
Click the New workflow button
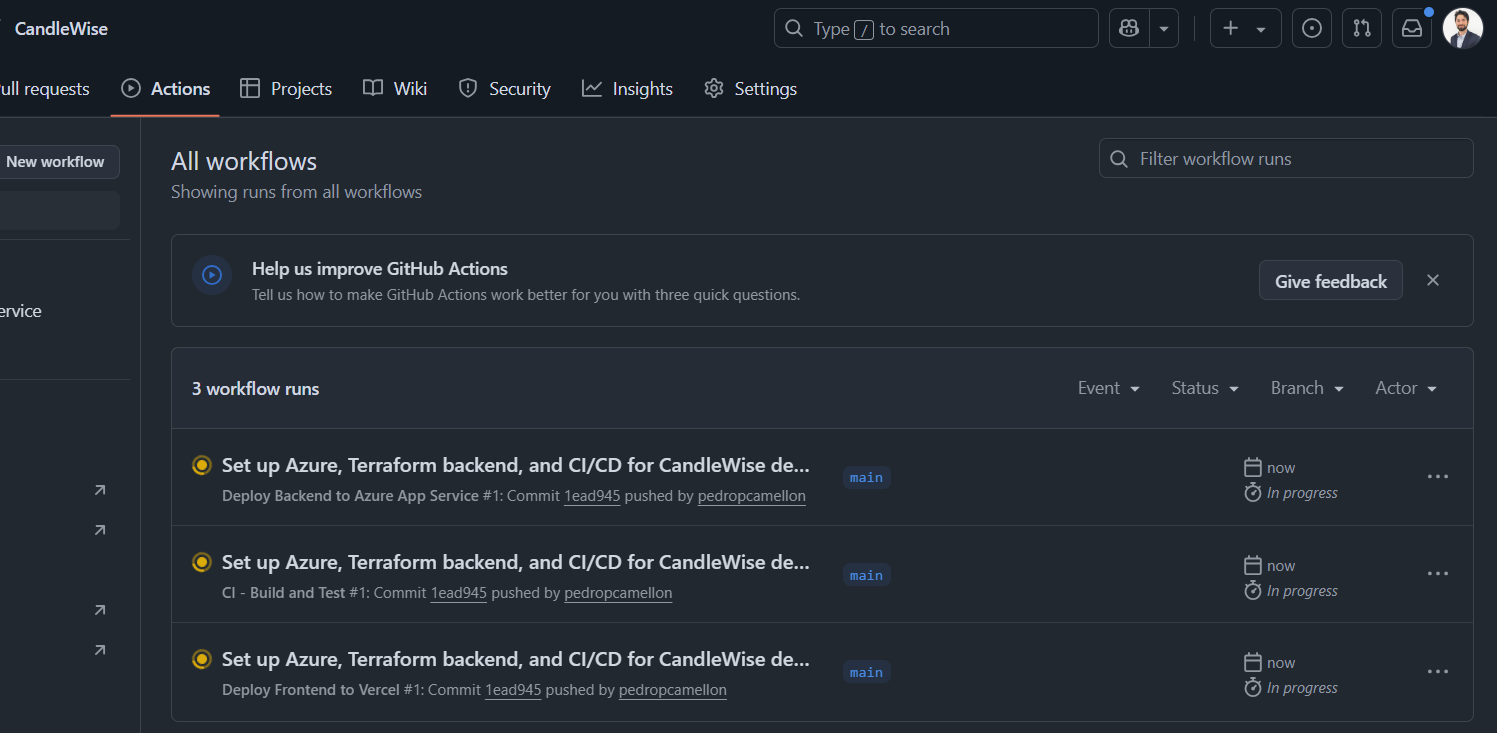55,161
